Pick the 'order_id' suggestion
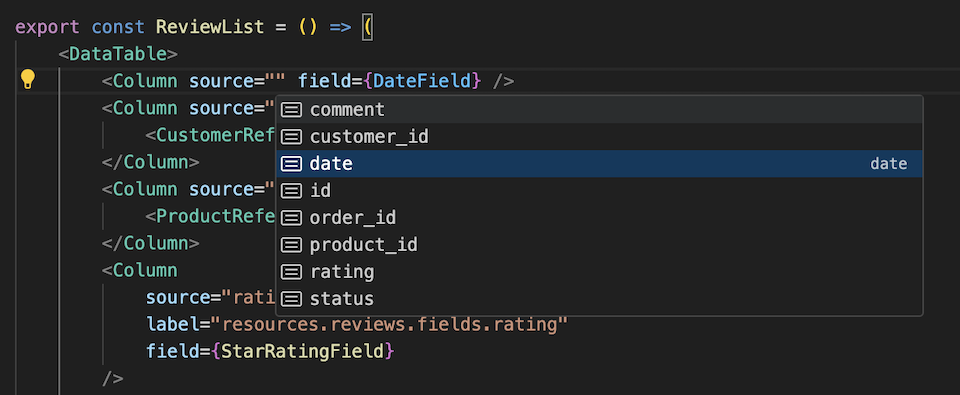Screen dimensions: 960x395 tap(599, 217)
